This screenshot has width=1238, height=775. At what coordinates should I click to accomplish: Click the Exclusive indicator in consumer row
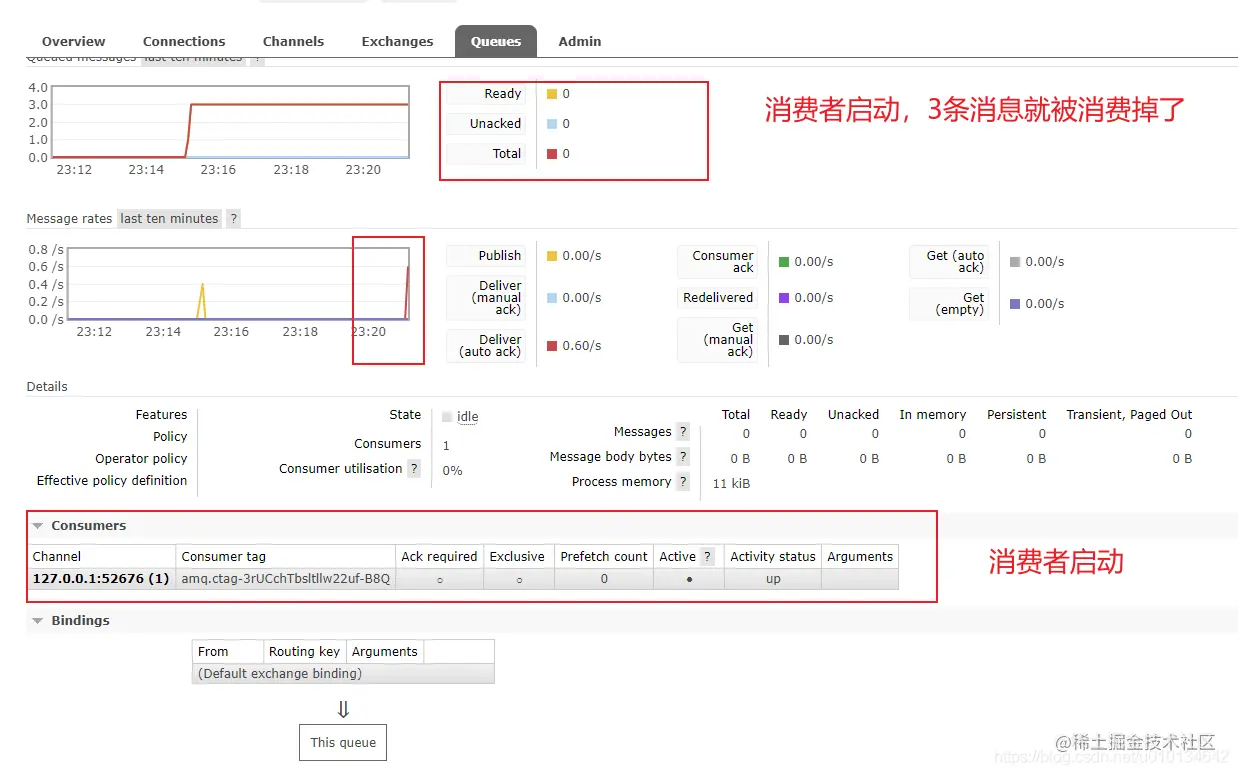(519, 579)
